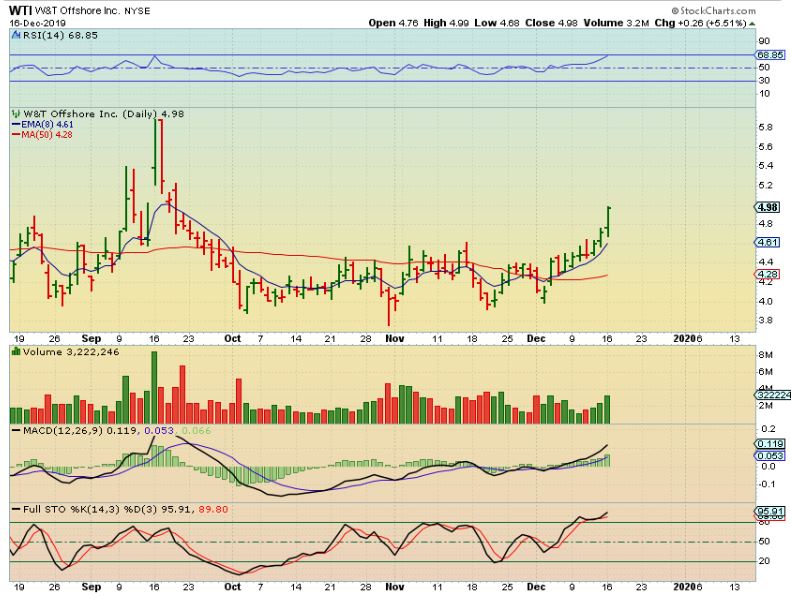The image size is (791, 598).
Task: Click the 'Dec' label on the price-panel axis
Action: tap(536, 339)
